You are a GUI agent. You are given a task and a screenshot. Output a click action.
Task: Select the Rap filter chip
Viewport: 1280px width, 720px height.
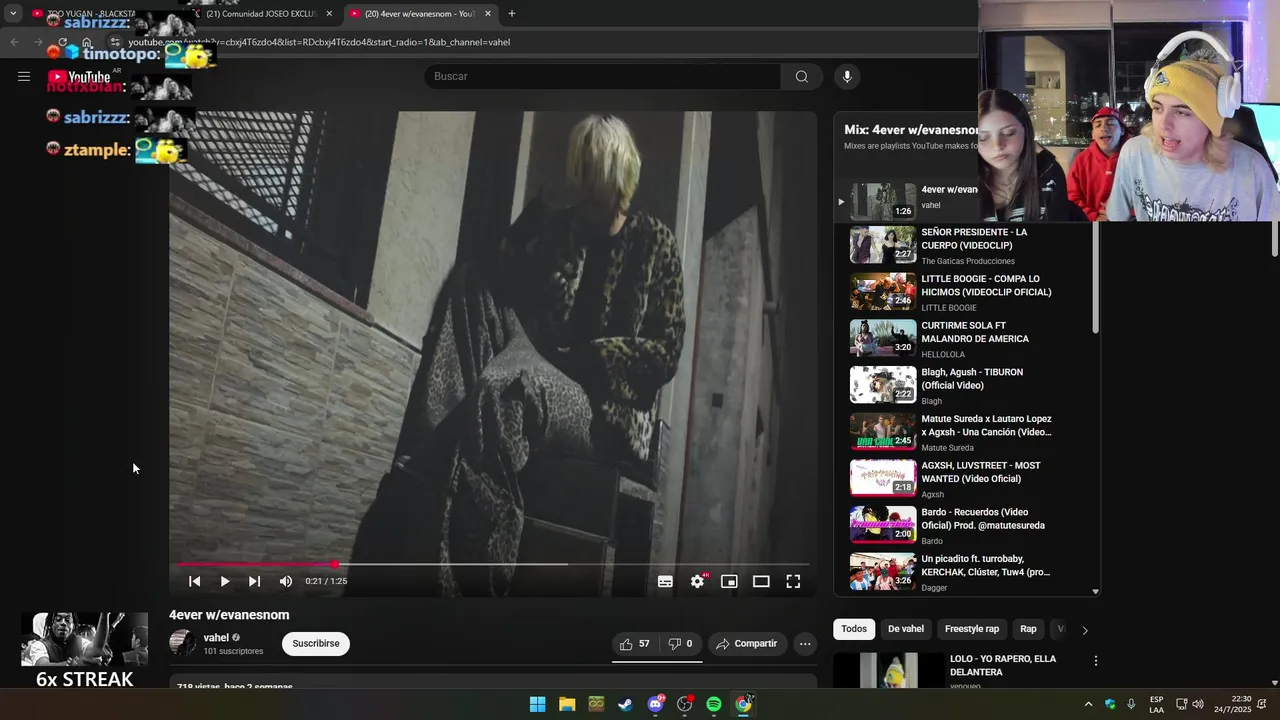1028,629
